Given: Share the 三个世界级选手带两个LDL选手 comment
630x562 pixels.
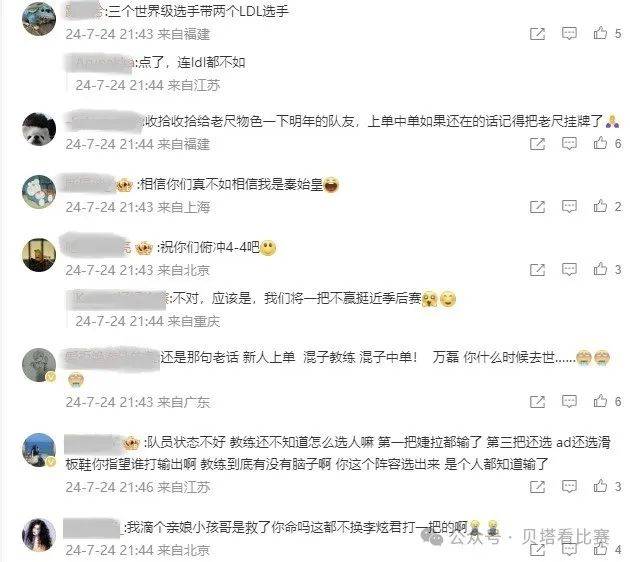Looking at the screenshot, I should click(537, 34).
